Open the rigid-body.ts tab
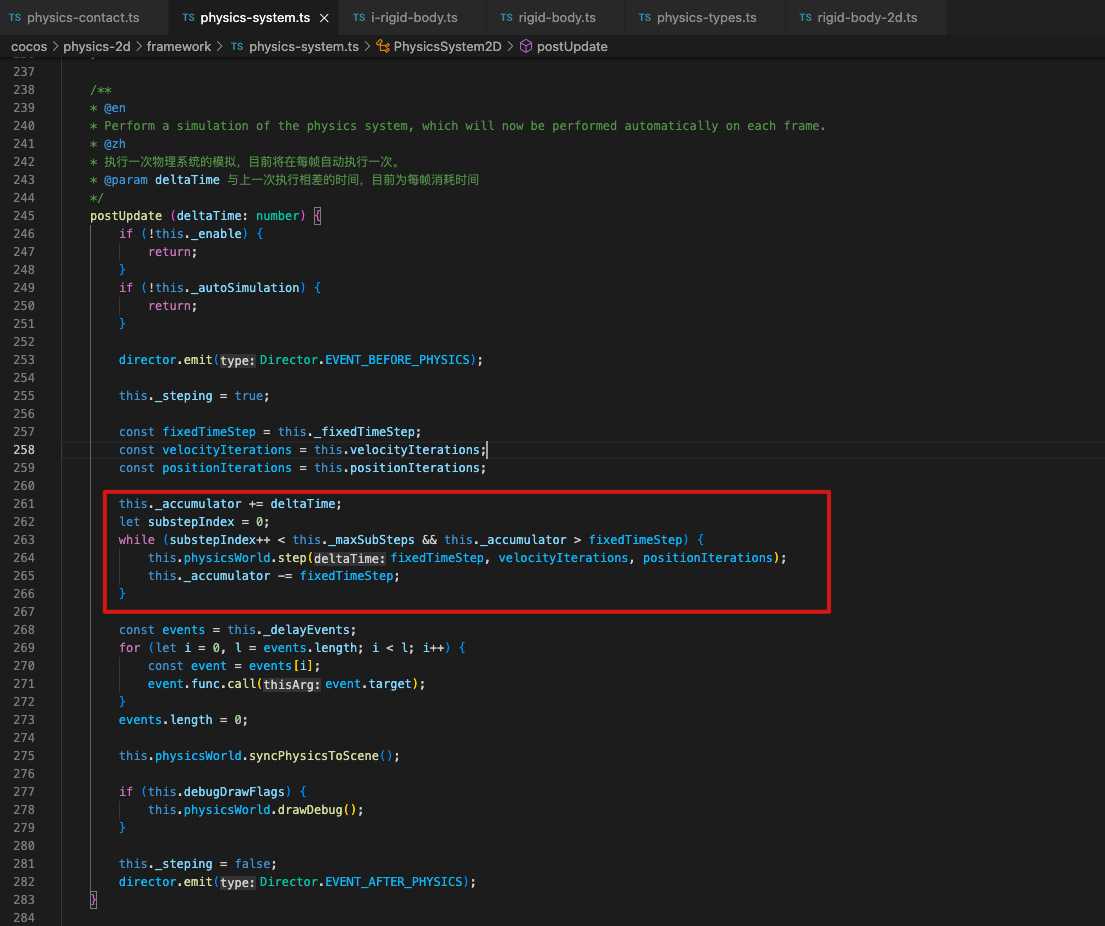 click(556, 18)
